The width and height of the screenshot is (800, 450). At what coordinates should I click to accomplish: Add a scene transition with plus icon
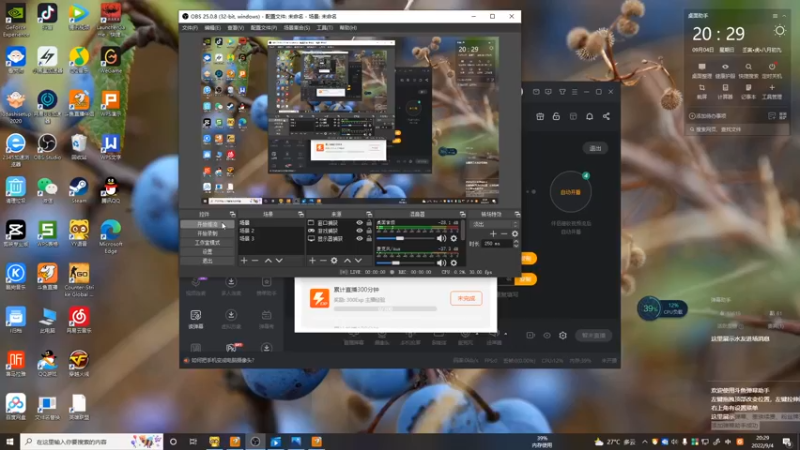(x=493, y=234)
